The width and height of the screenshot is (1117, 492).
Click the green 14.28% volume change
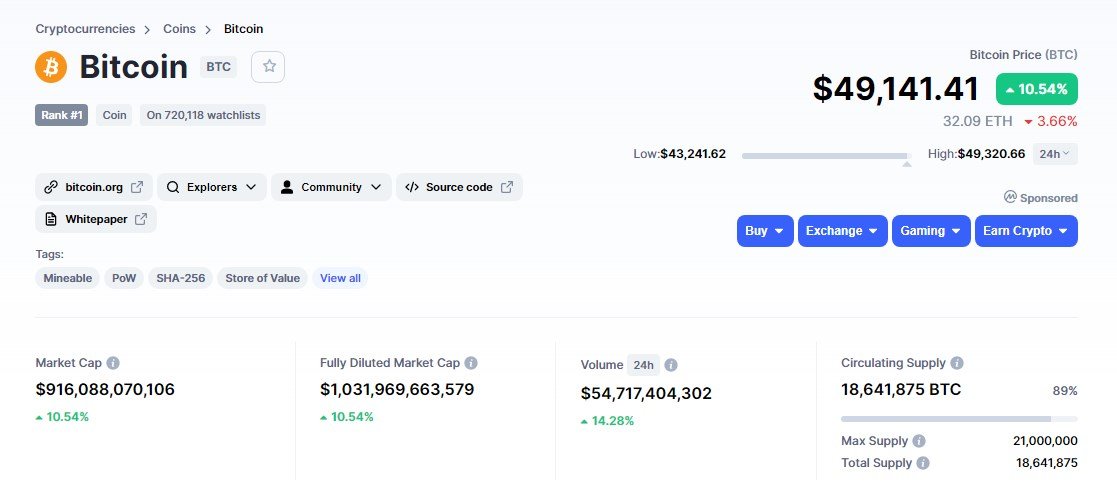607,421
